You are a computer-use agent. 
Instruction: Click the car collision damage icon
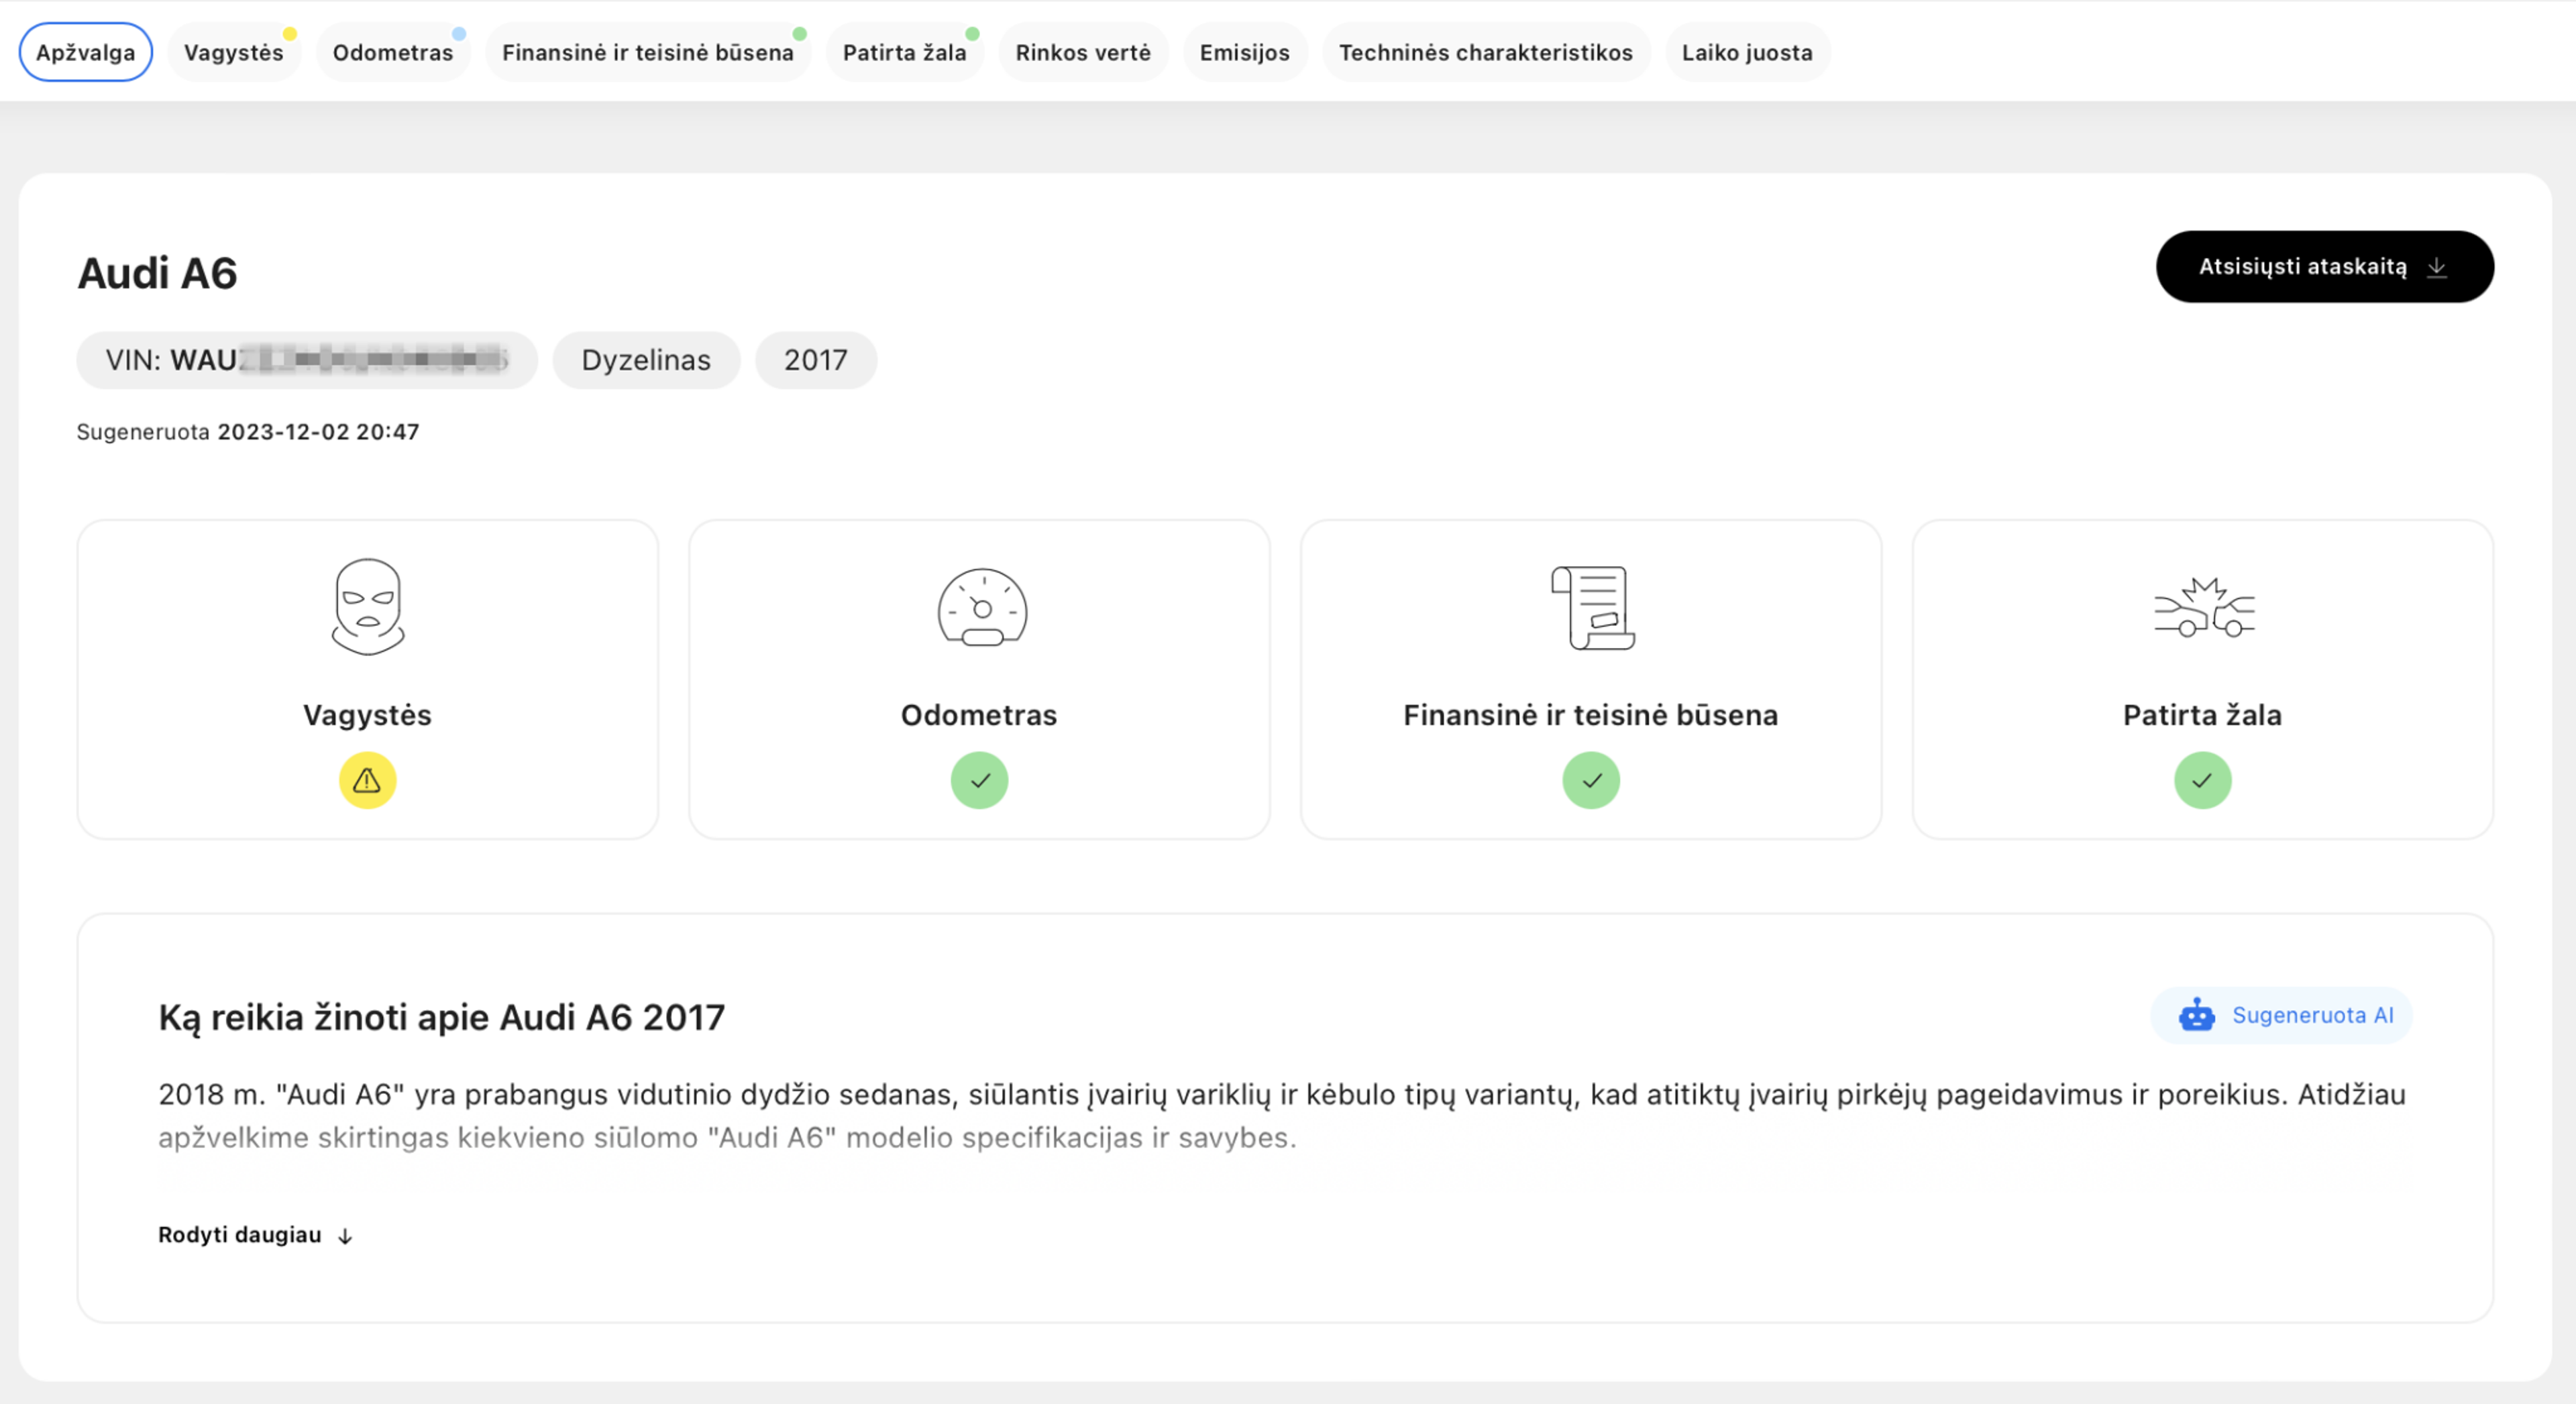2203,607
